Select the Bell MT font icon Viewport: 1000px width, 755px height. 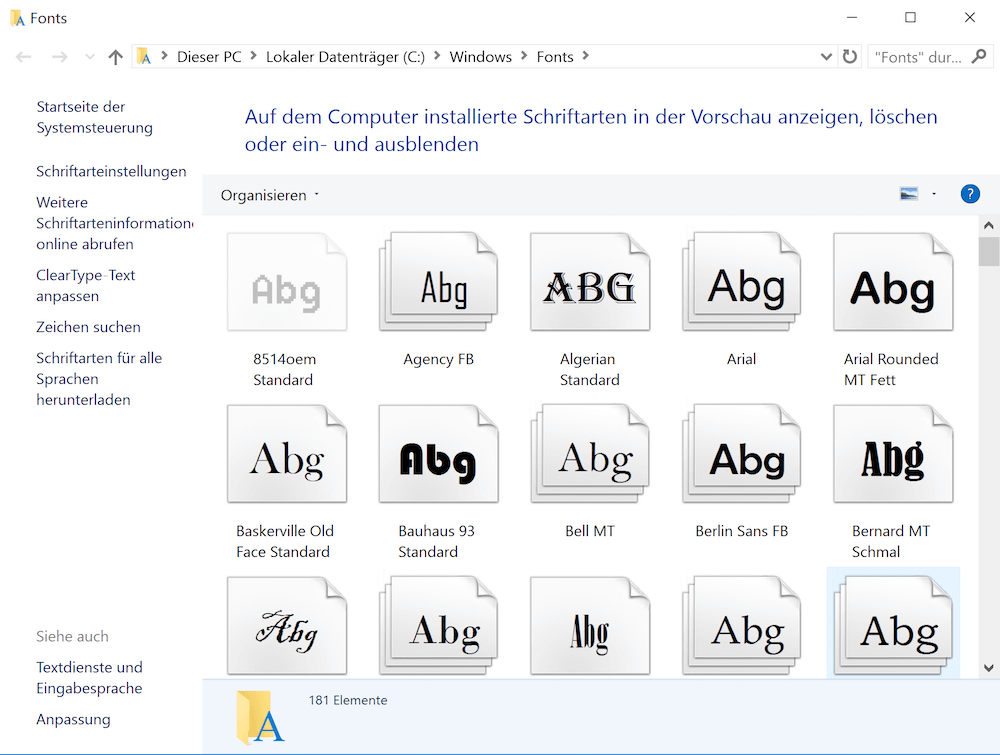[590, 454]
